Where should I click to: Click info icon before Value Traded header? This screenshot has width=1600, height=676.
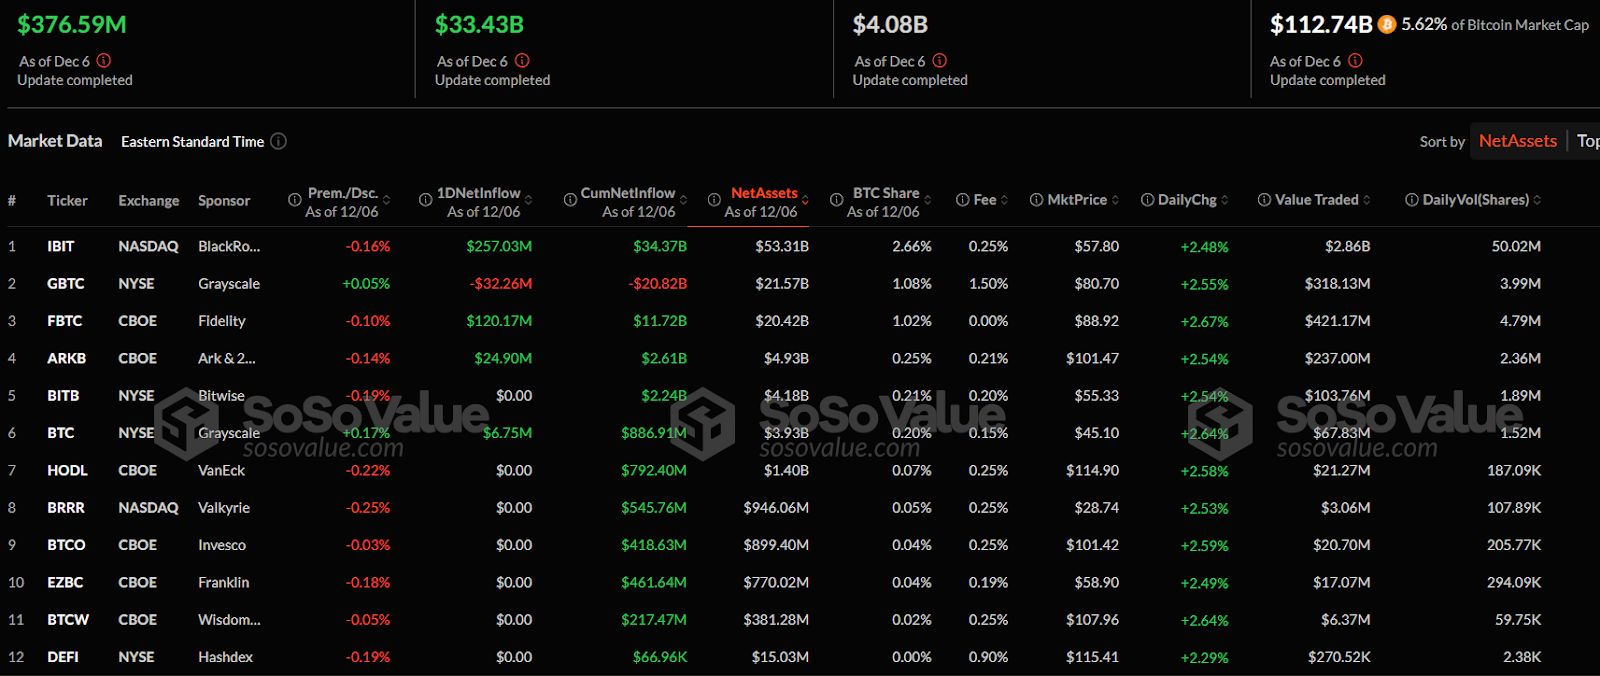click(x=1264, y=200)
